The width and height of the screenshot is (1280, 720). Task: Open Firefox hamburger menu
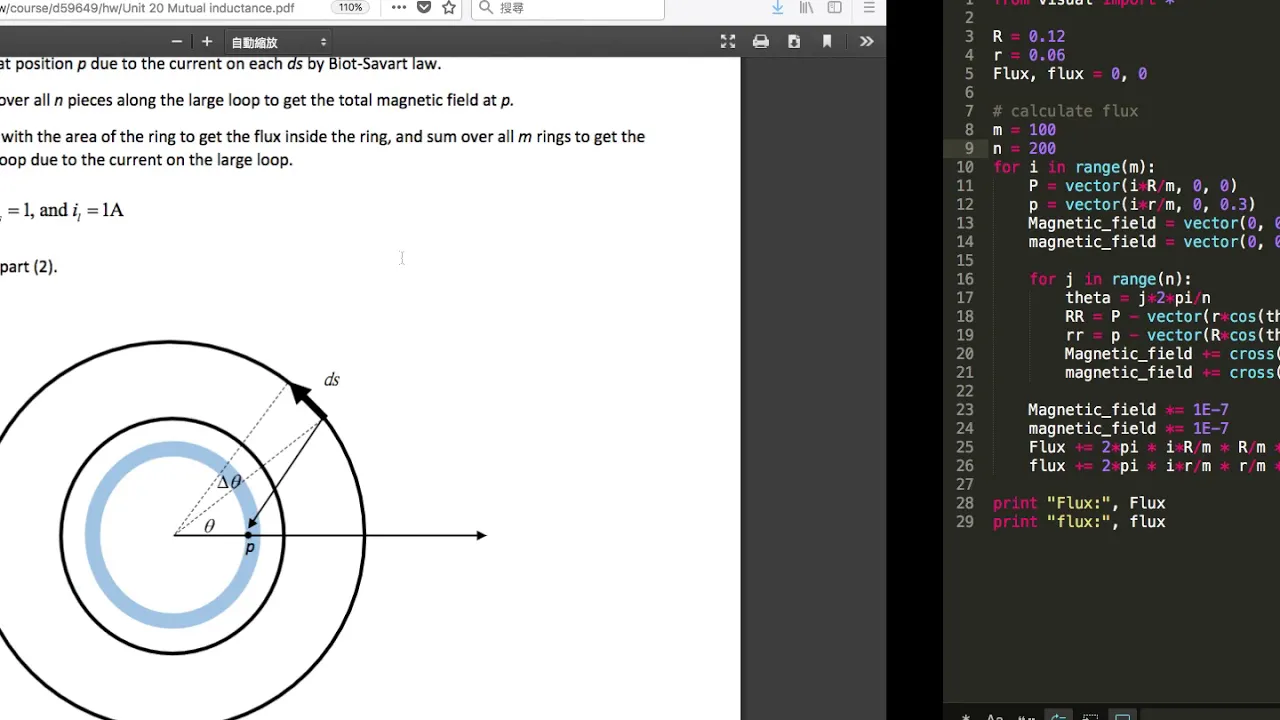867,8
